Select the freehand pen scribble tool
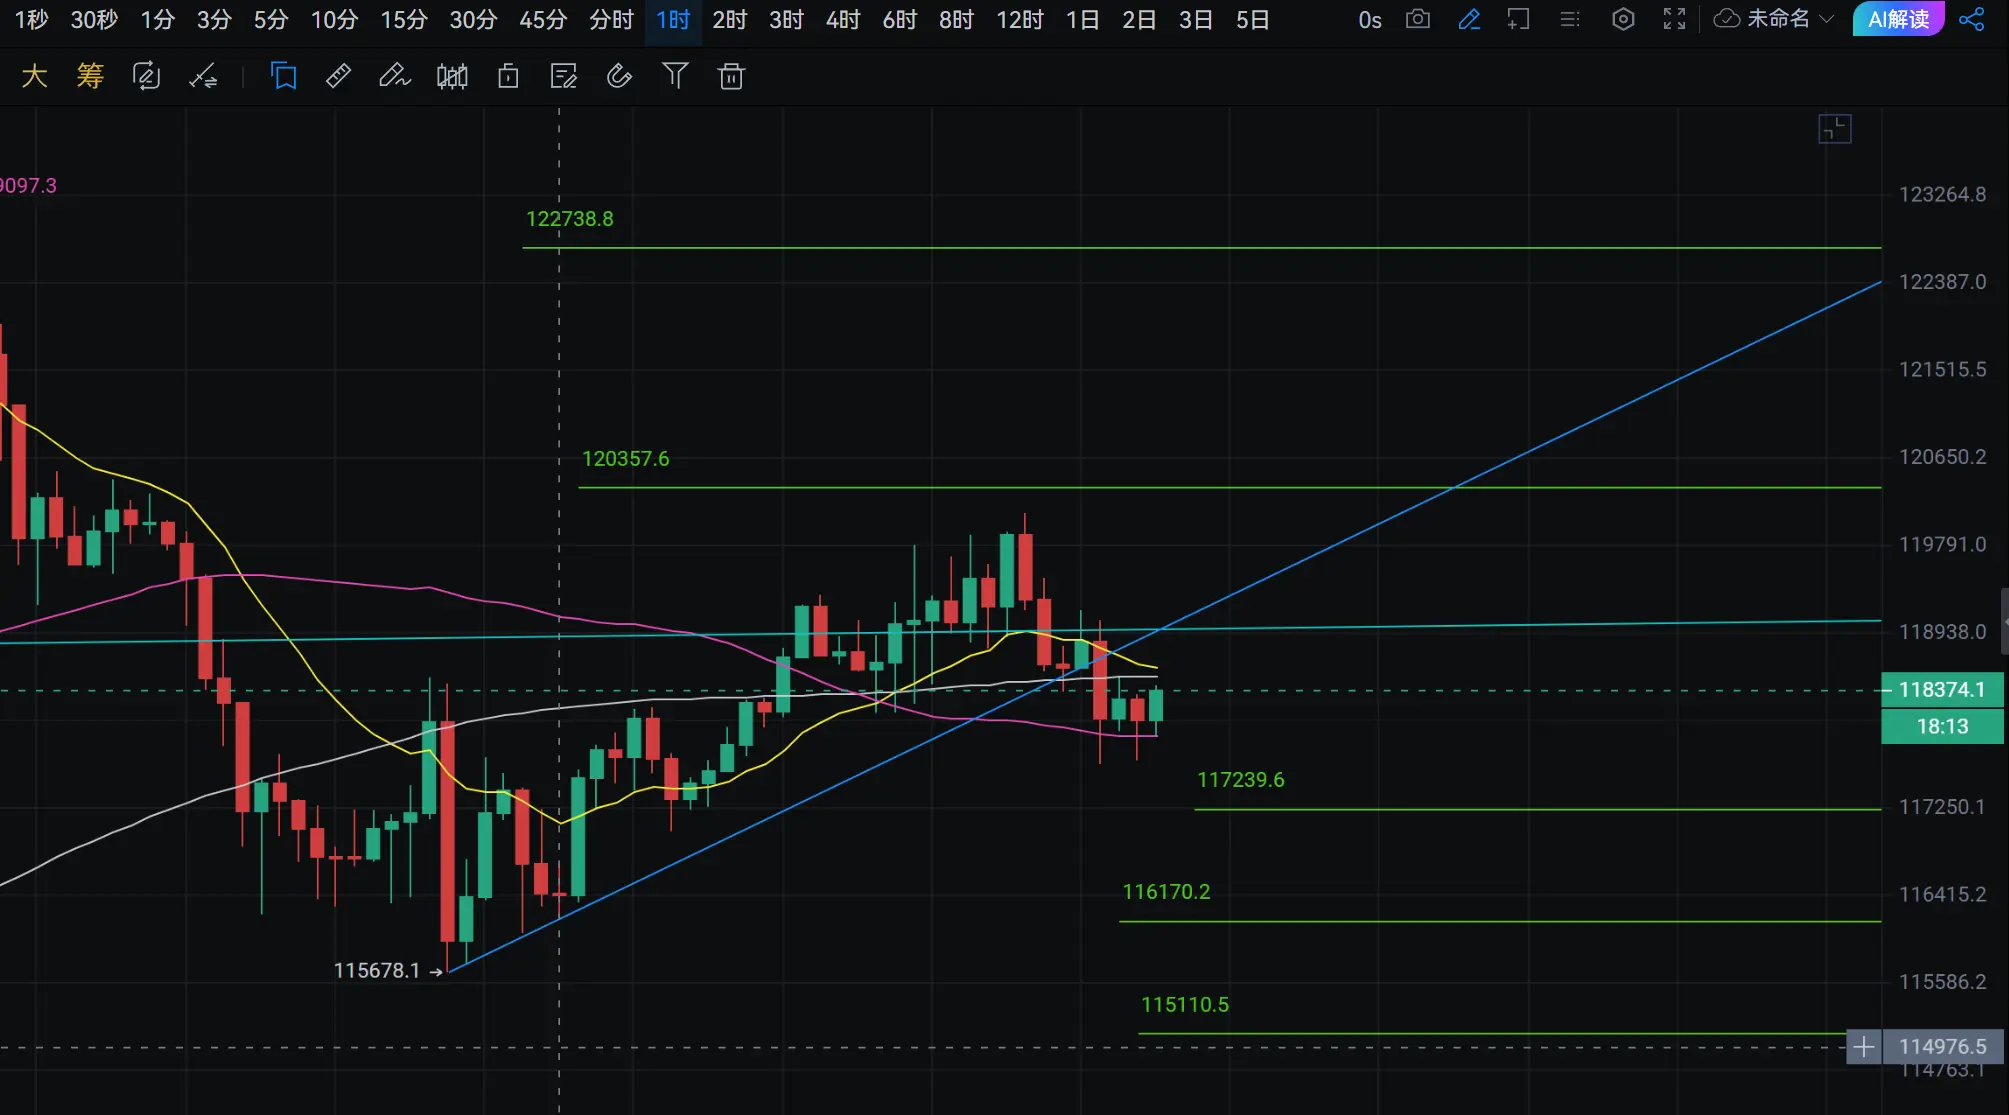This screenshot has height=1115, width=2009. point(395,76)
